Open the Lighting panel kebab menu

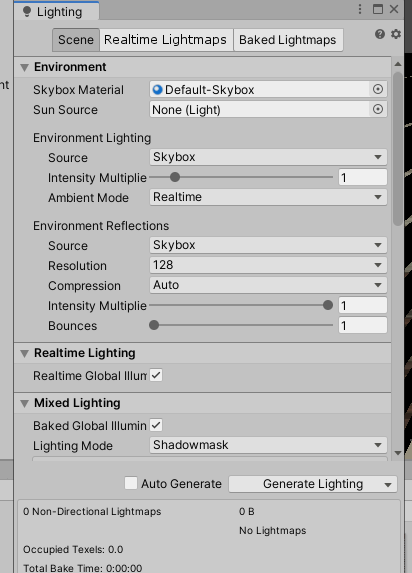point(360,10)
